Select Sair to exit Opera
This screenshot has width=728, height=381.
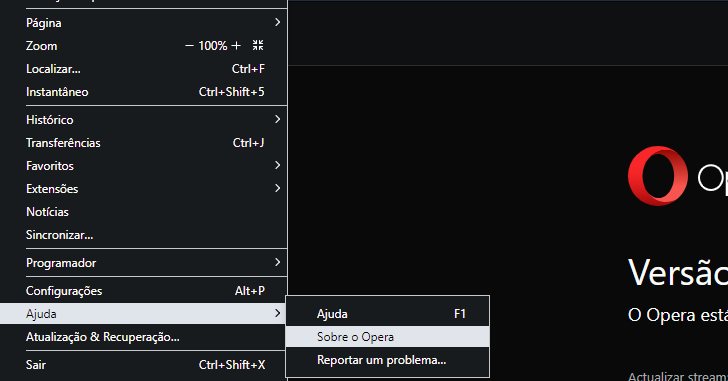[x=143, y=365]
